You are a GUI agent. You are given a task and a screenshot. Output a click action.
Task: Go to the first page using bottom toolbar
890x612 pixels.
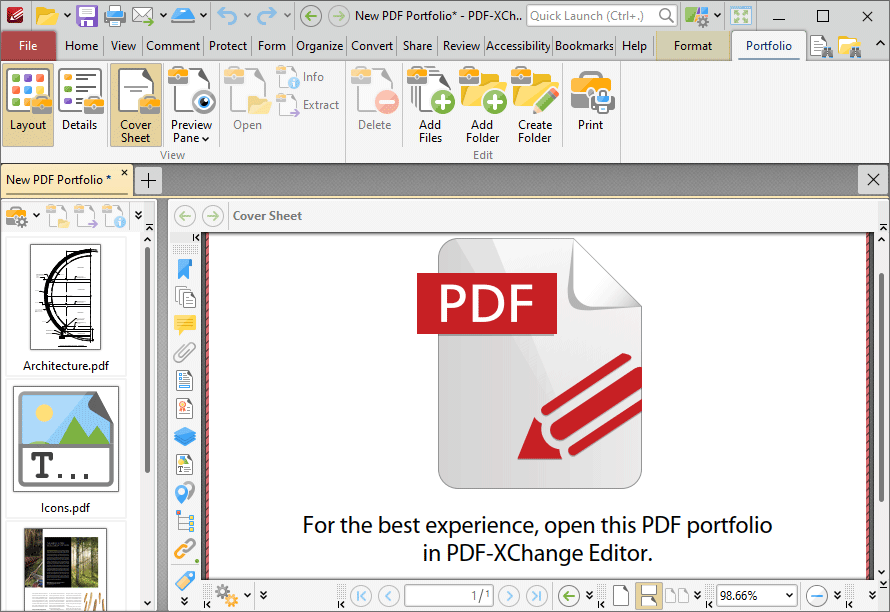[x=360, y=596]
